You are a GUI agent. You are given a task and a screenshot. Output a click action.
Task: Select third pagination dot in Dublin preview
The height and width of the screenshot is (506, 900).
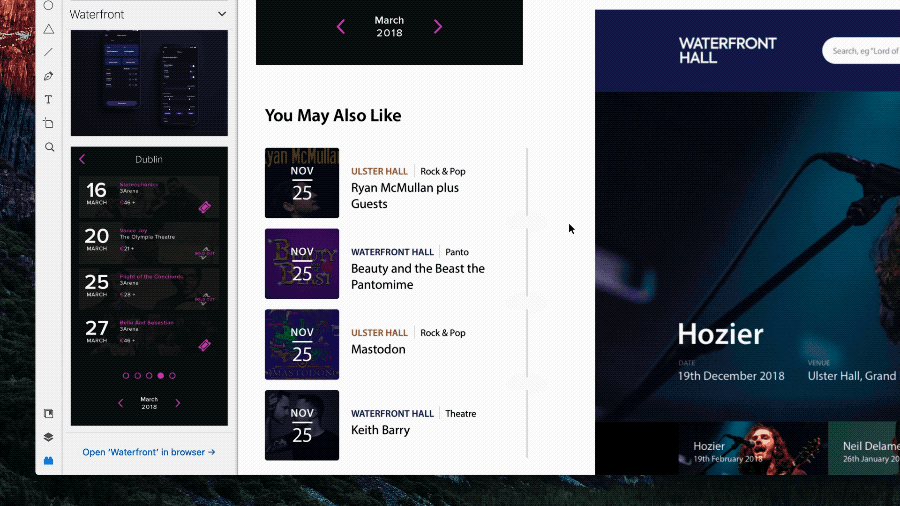tap(149, 376)
